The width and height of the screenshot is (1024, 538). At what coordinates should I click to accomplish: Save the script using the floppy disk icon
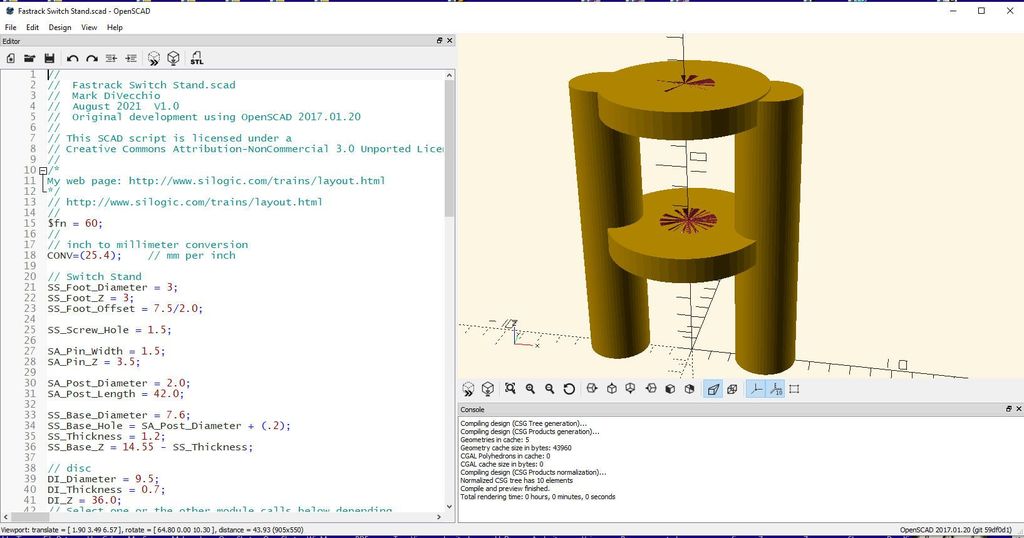(x=46, y=59)
